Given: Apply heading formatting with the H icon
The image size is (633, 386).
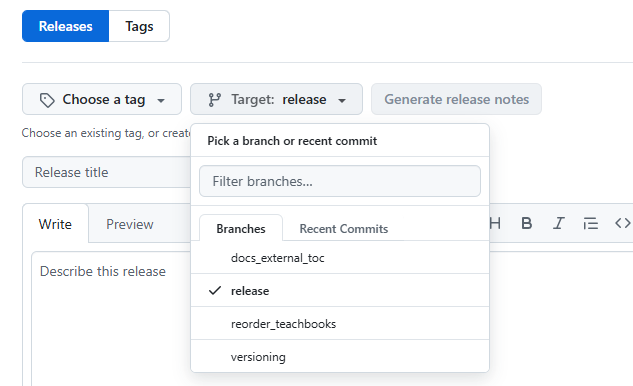Looking at the screenshot, I should tap(495, 223).
